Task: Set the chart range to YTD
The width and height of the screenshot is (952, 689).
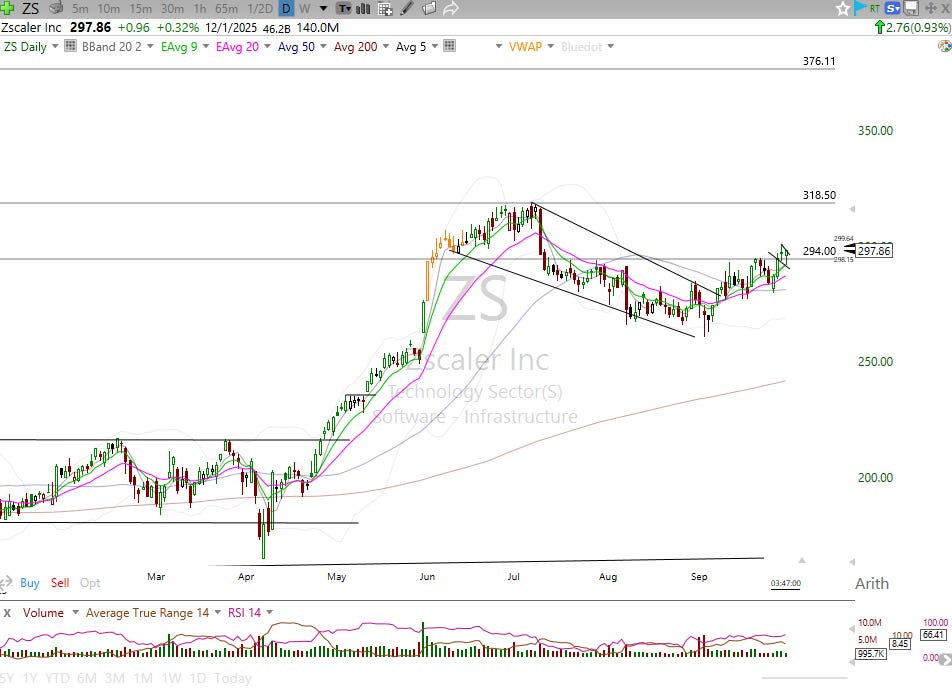Action: (57, 678)
